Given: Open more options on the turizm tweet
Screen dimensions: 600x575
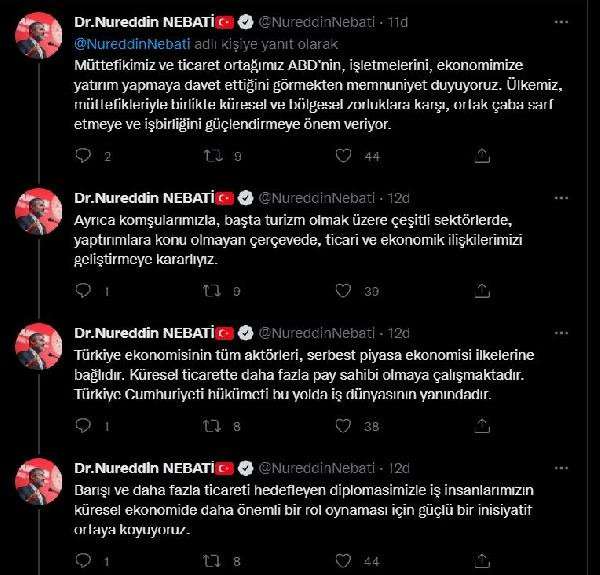Looking at the screenshot, I should [x=561, y=198].
